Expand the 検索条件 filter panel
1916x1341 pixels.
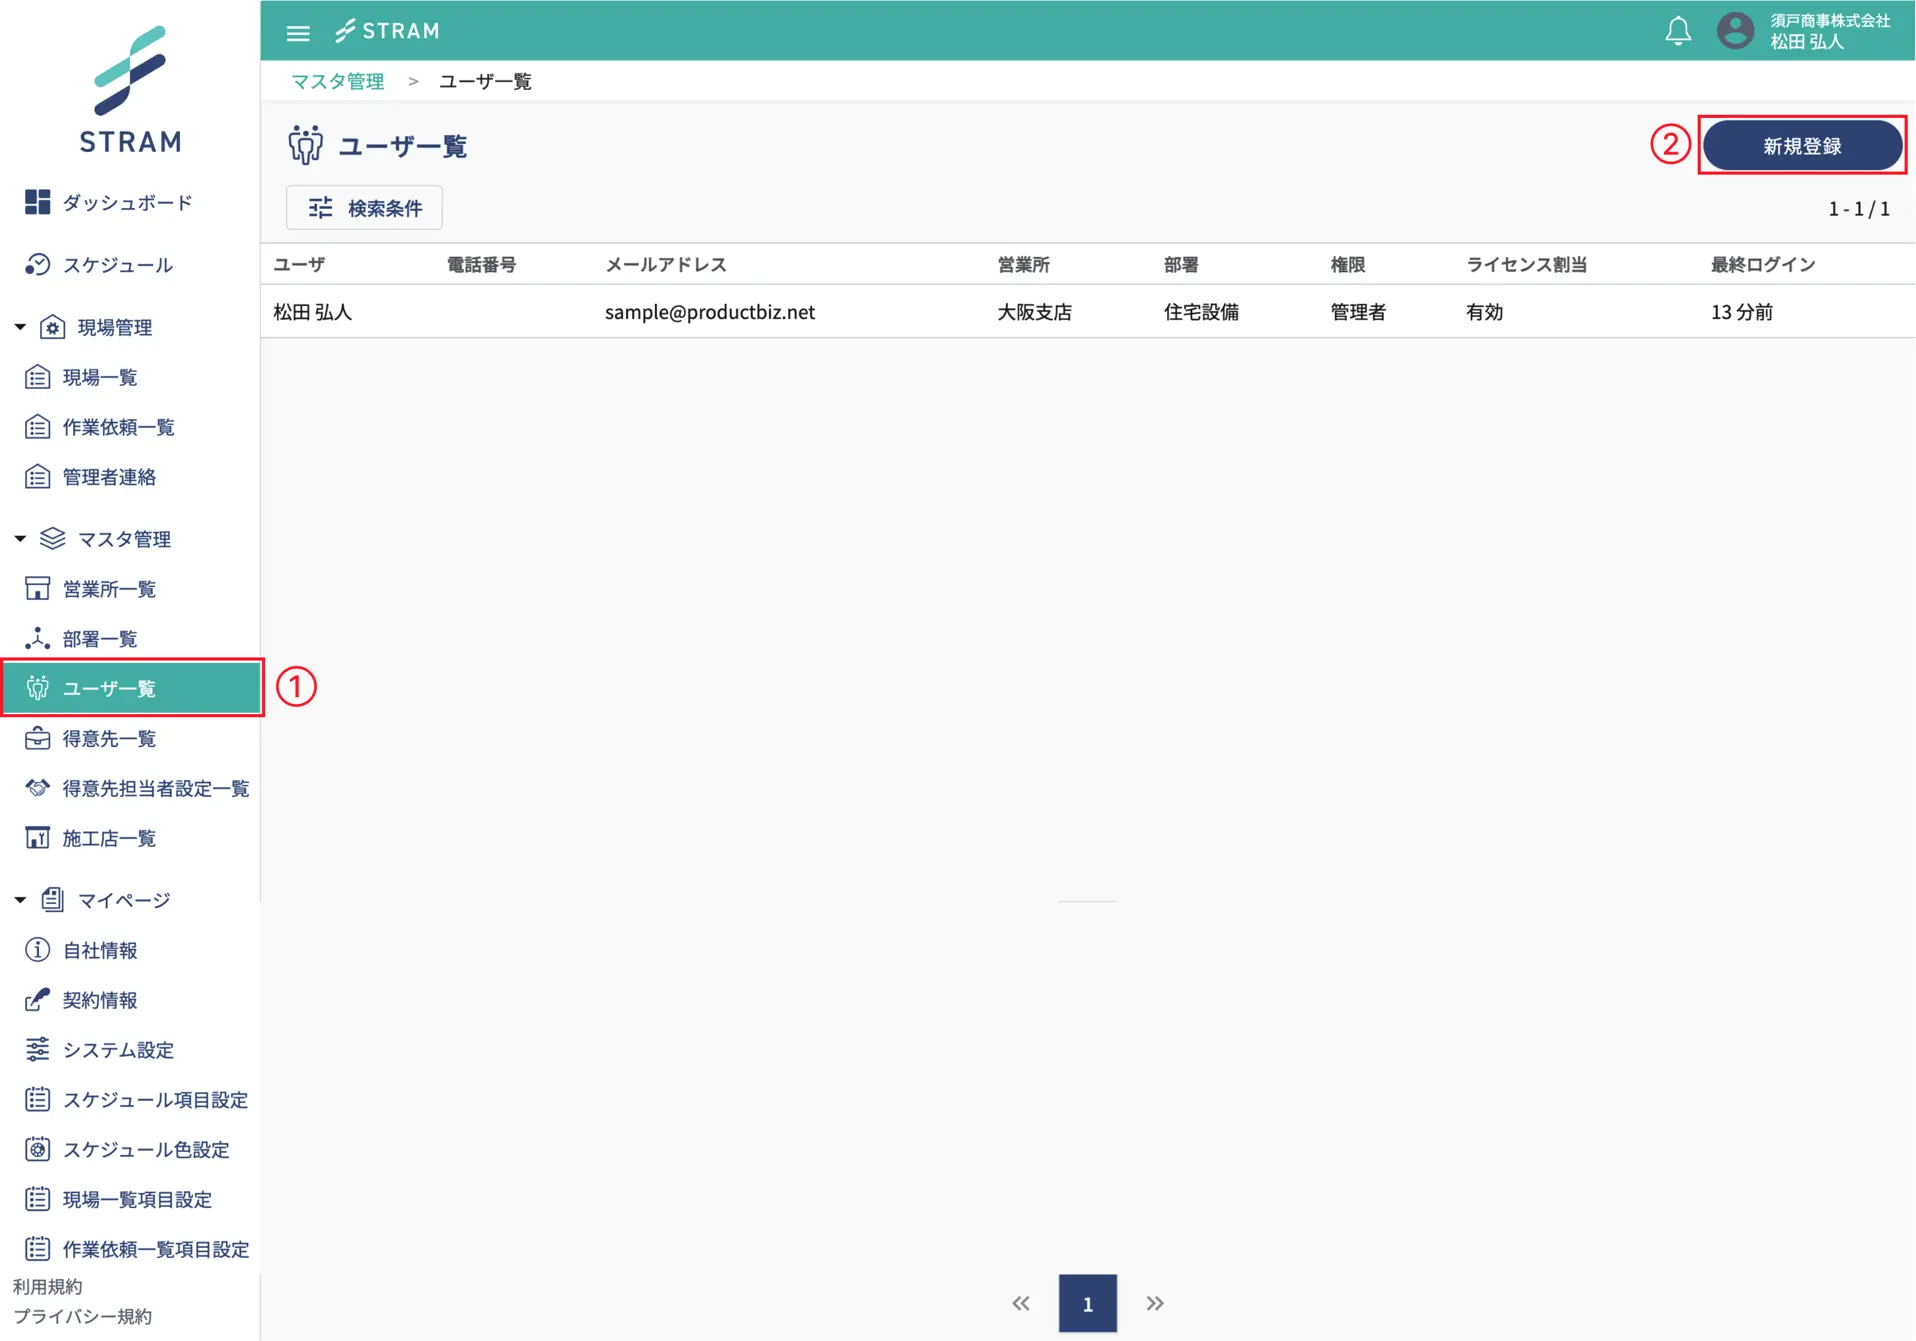[364, 208]
